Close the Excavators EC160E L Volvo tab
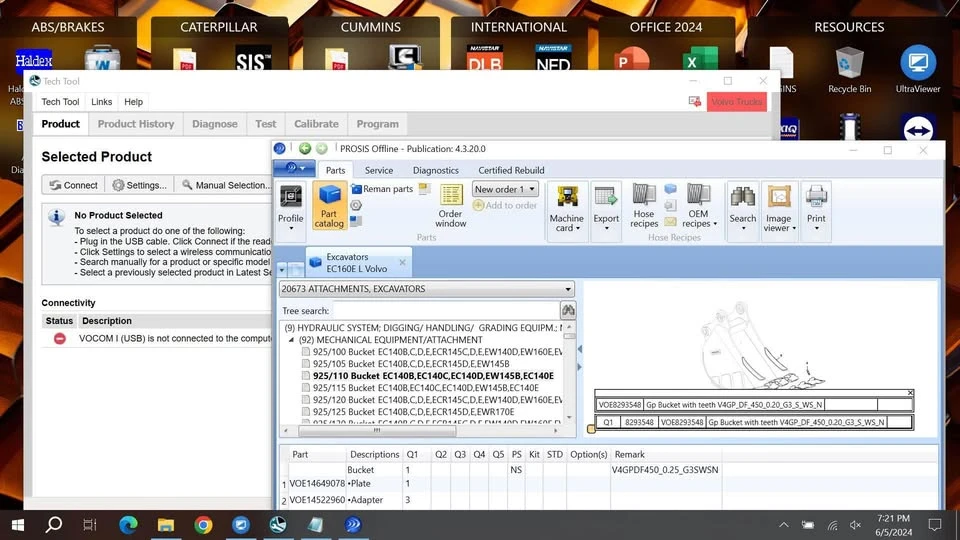Viewport: 960px width, 540px height. [x=402, y=262]
